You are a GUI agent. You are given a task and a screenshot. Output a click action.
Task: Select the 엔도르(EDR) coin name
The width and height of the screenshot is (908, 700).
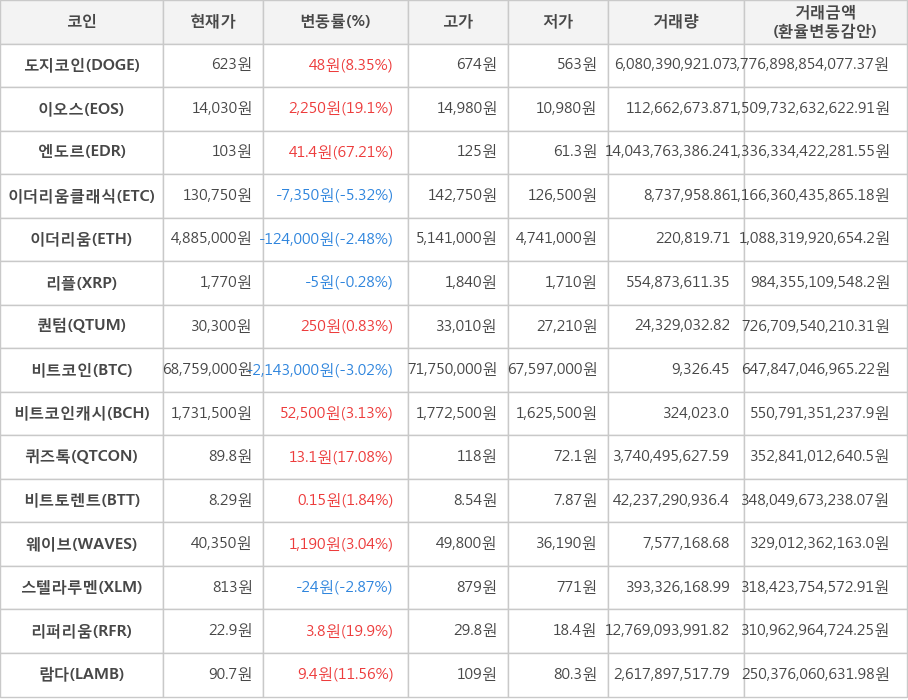[x=82, y=152]
